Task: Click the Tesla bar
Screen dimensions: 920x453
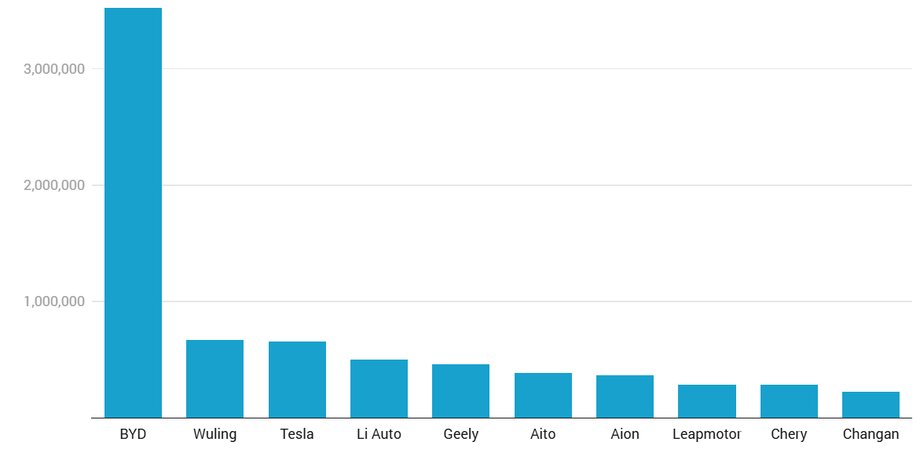Action: [x=297, y=380]
